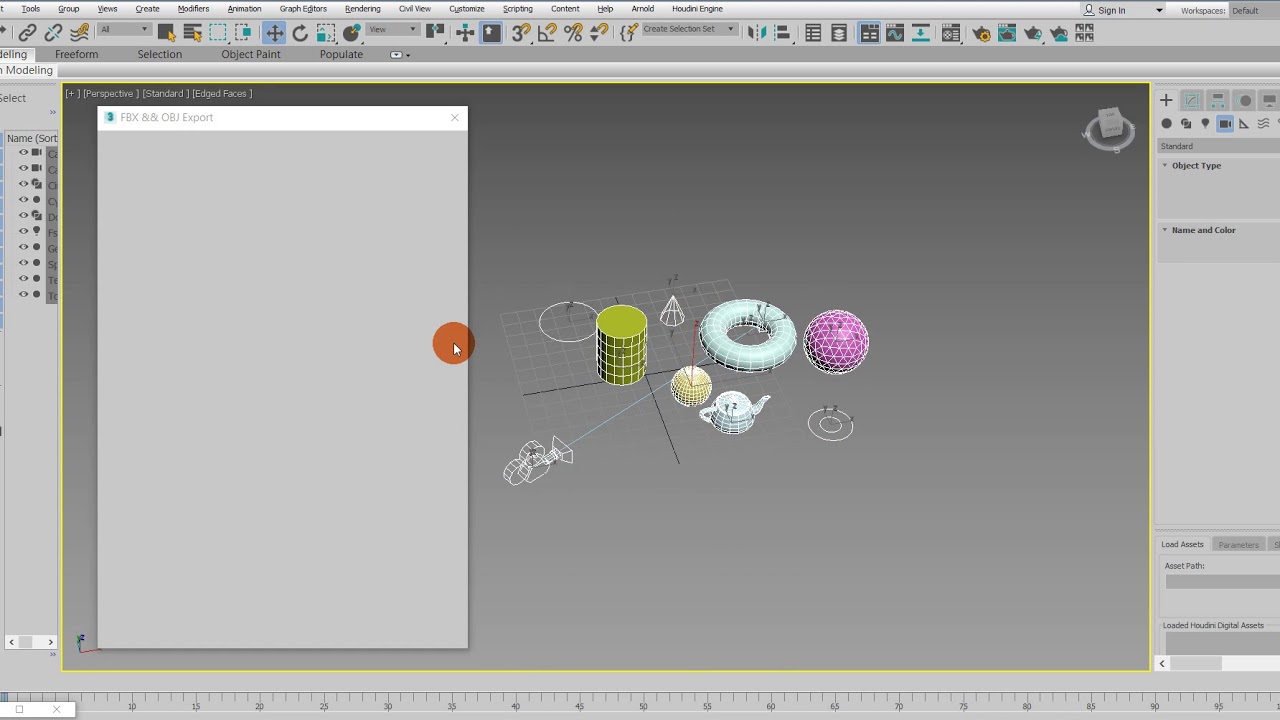Open the Rendering menu

tap(362, 9)
